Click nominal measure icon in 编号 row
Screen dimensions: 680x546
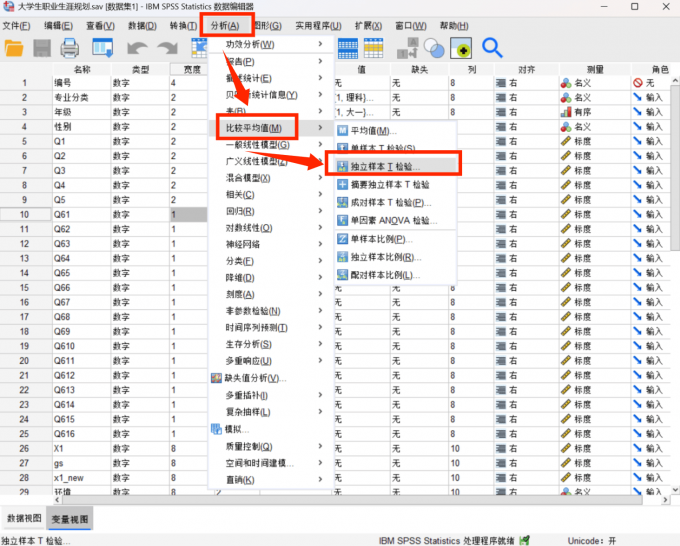tap(566, 83)
